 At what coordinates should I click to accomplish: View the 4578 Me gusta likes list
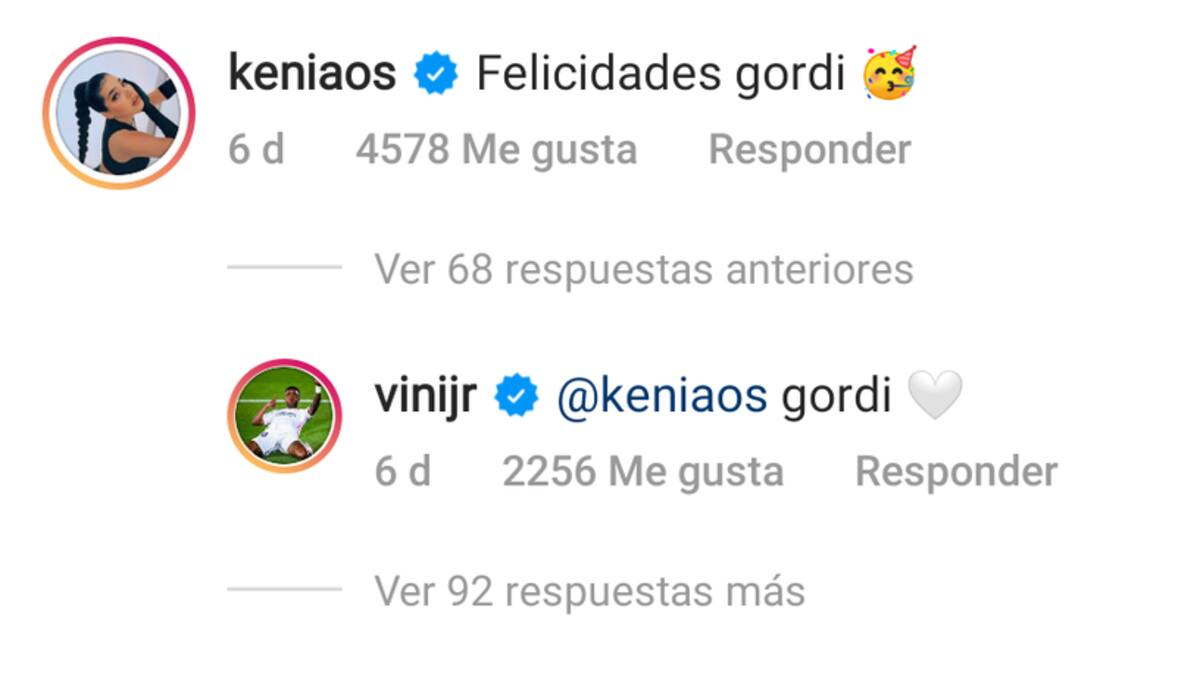pyautogui.click(x=496, y=150)
